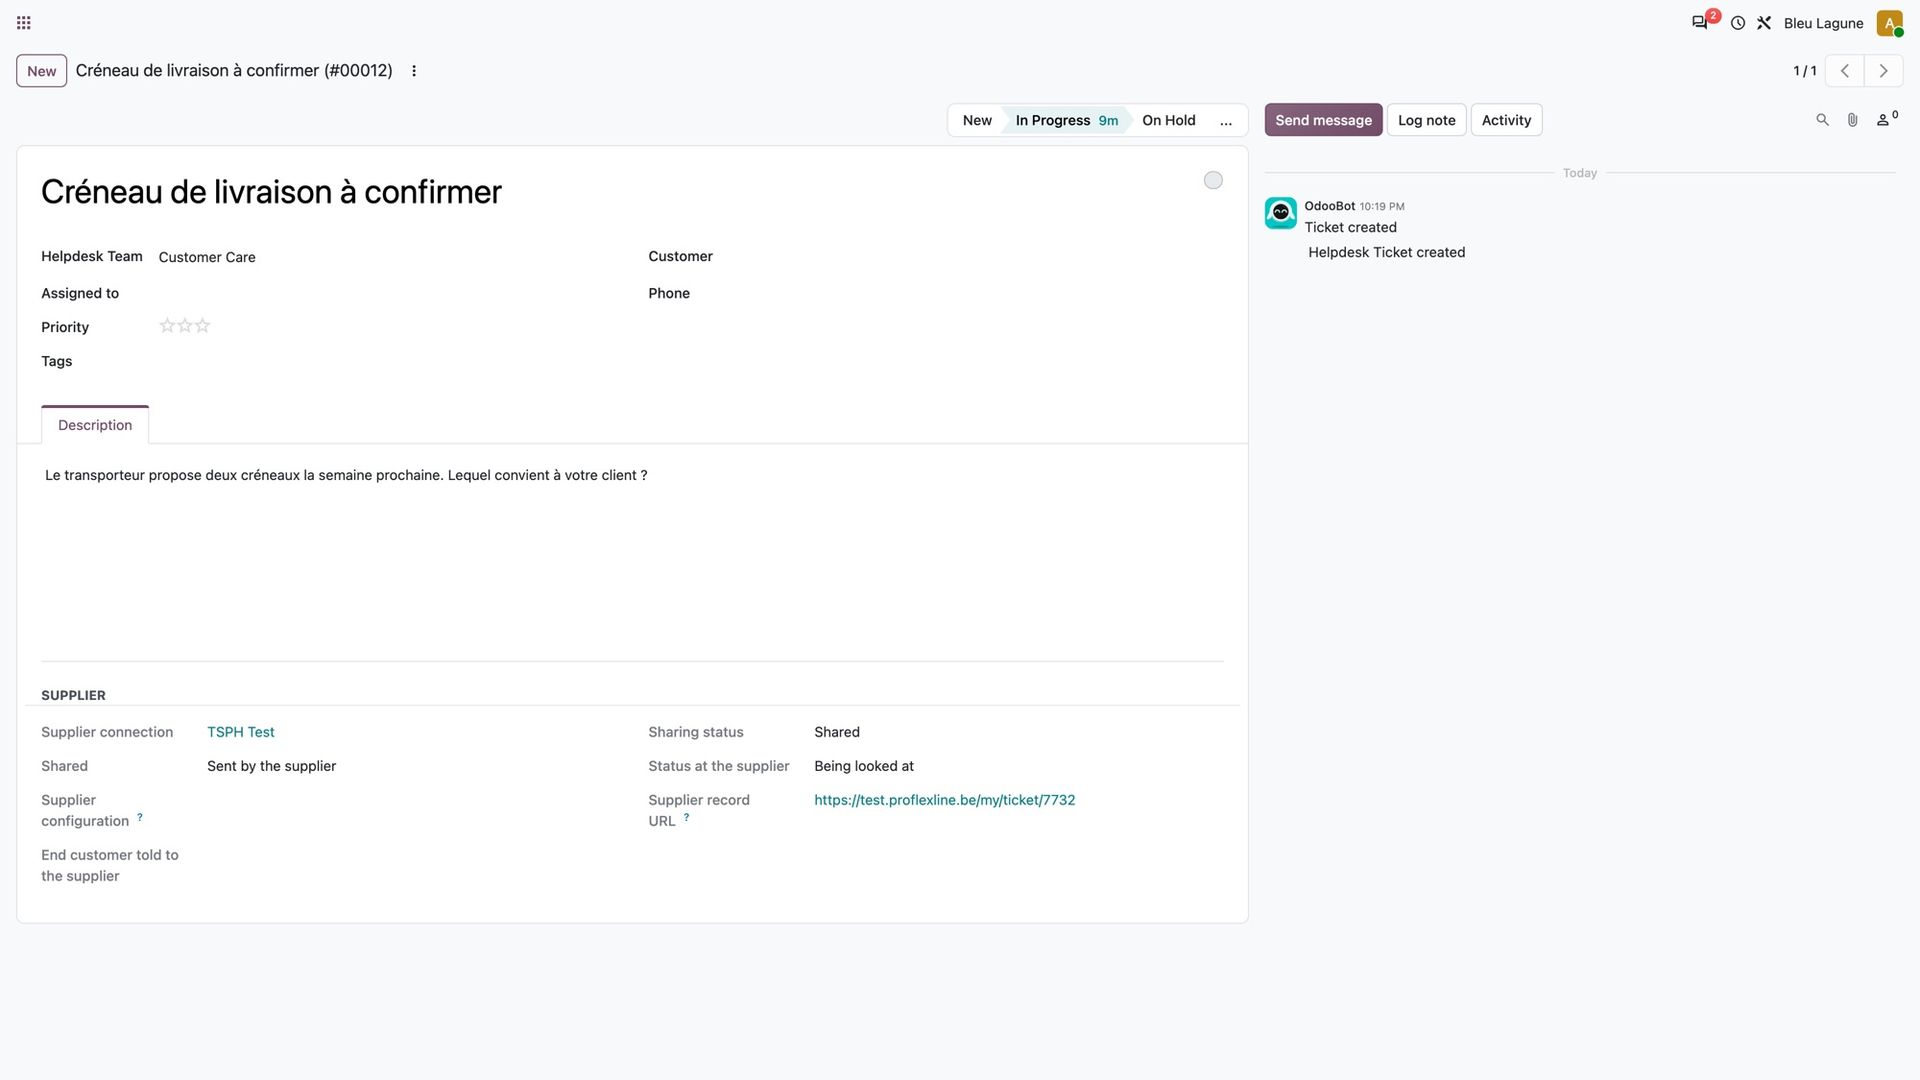Click the breadcrumb ticket title #00012
Screen dimensions: 1920x1080
click(x=234, y=71)
